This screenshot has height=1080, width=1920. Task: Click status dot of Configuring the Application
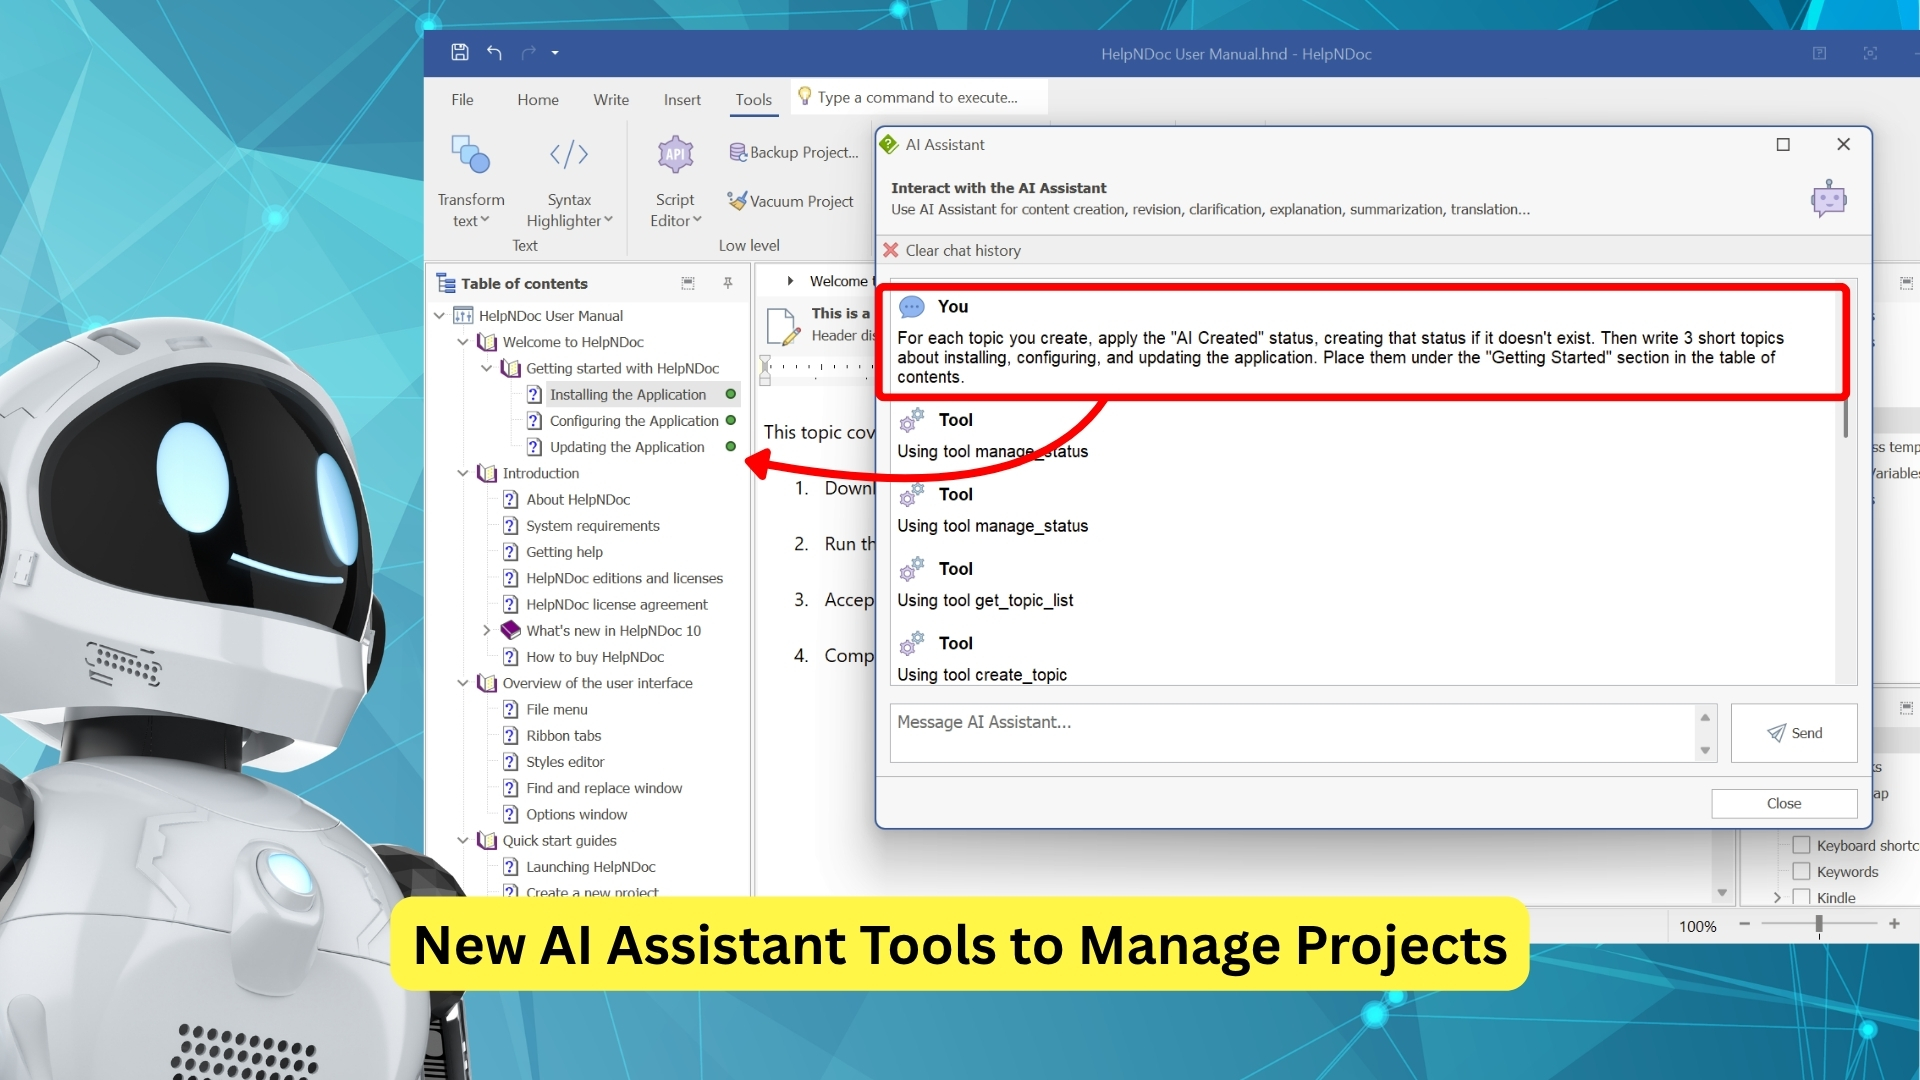click(731, 420)
